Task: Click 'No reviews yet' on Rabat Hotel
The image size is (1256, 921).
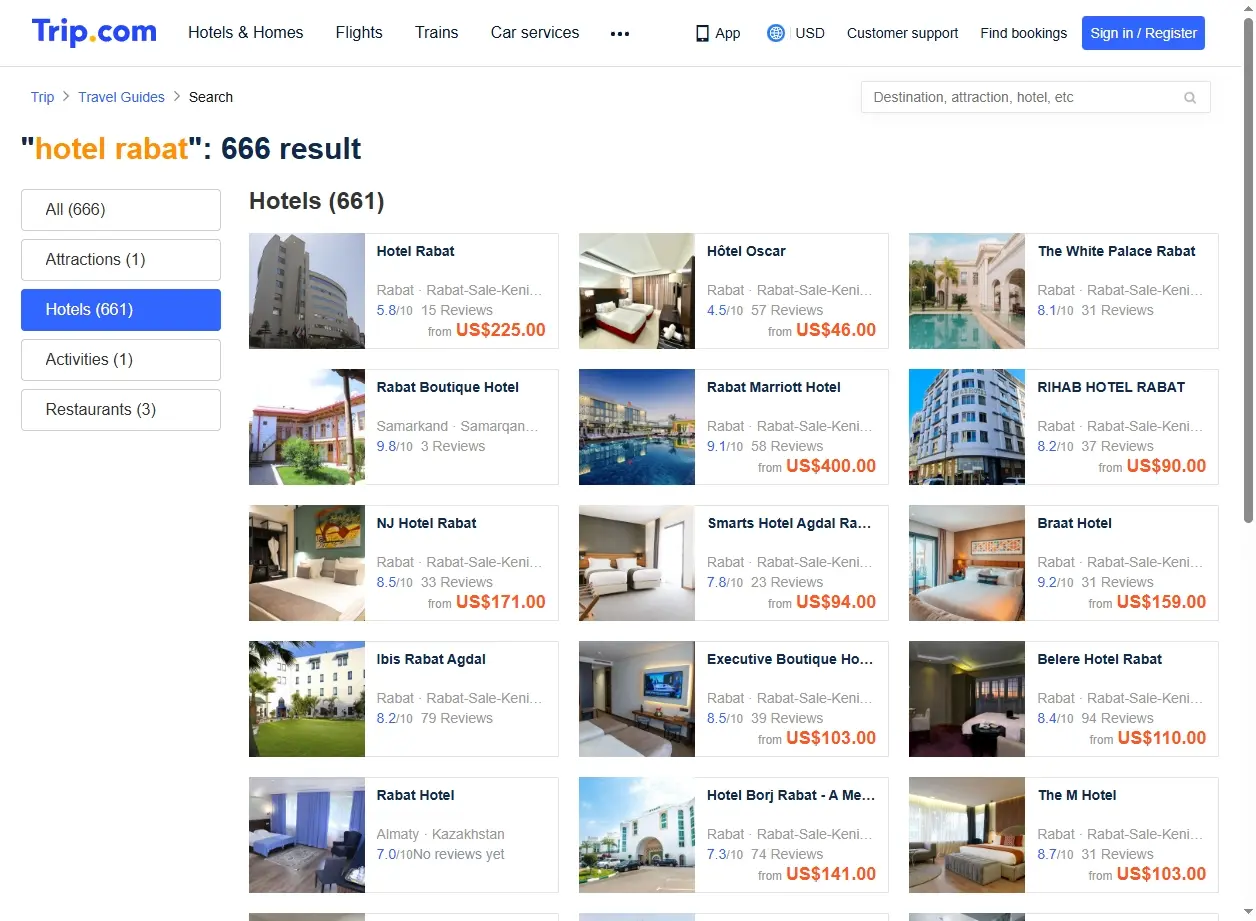Action: (459, 854)
